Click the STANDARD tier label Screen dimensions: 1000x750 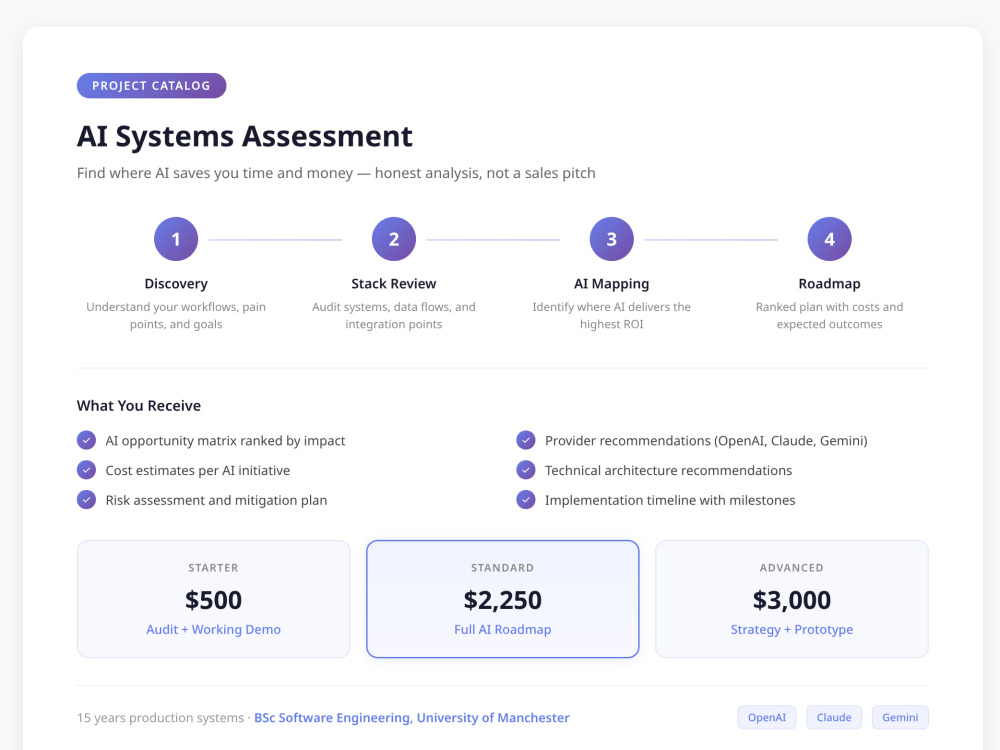point(503,568)
